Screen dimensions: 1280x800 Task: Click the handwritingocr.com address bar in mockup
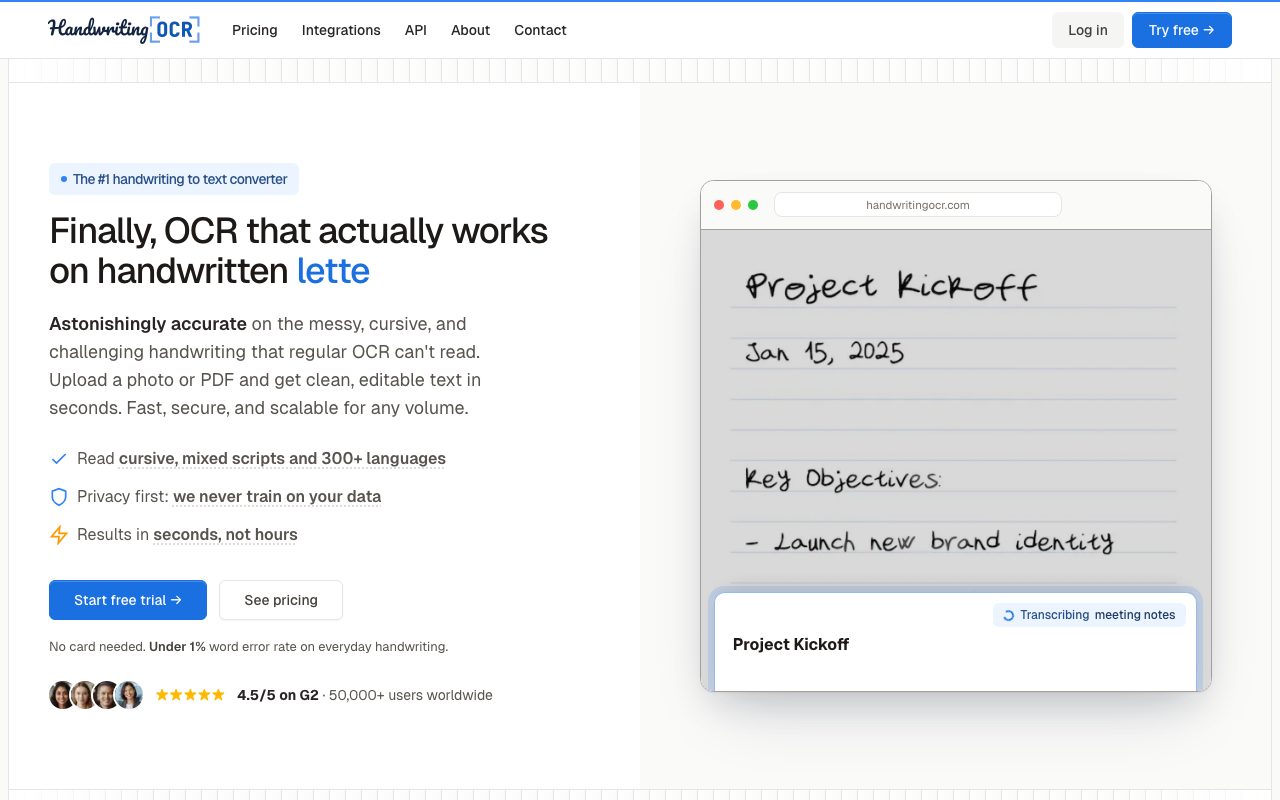coord(918,205)
